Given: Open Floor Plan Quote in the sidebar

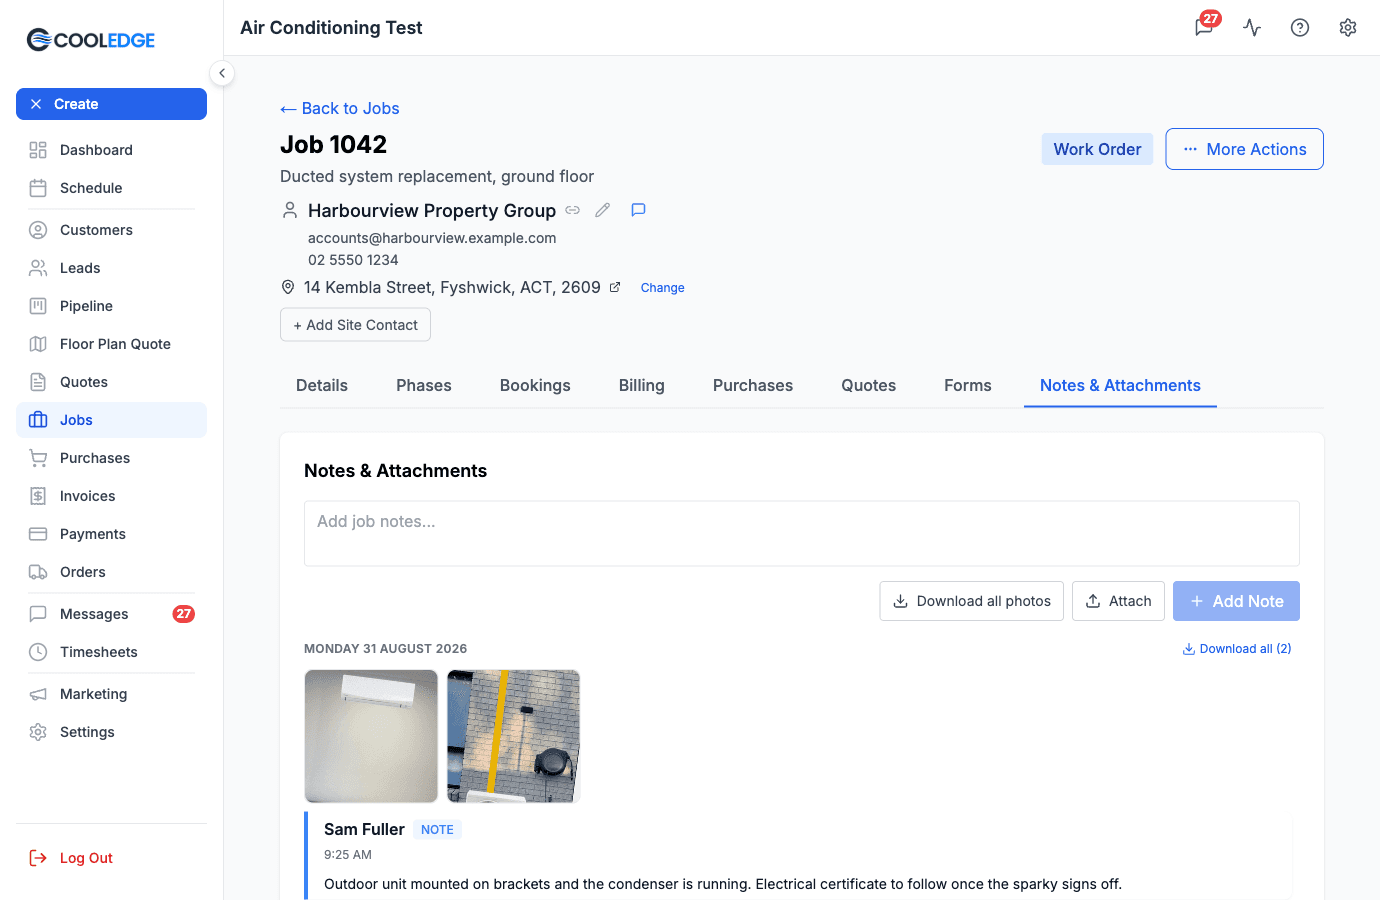Looking at the screenshot, I should [x=111, y=344].
